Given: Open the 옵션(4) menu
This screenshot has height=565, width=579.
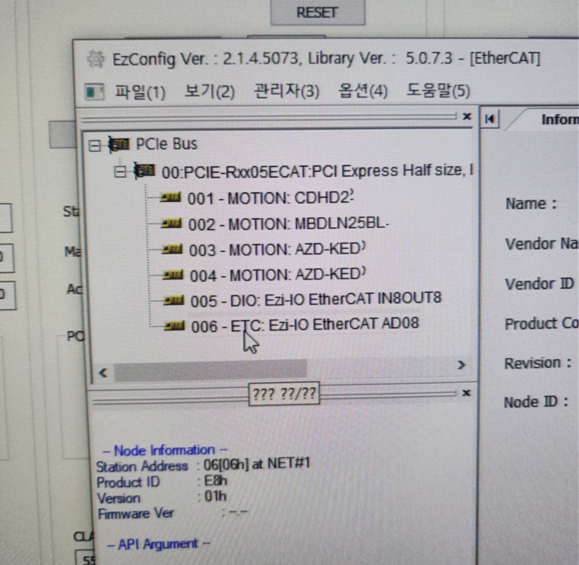Looking at the screenshot, I should [x=363, y=90].
